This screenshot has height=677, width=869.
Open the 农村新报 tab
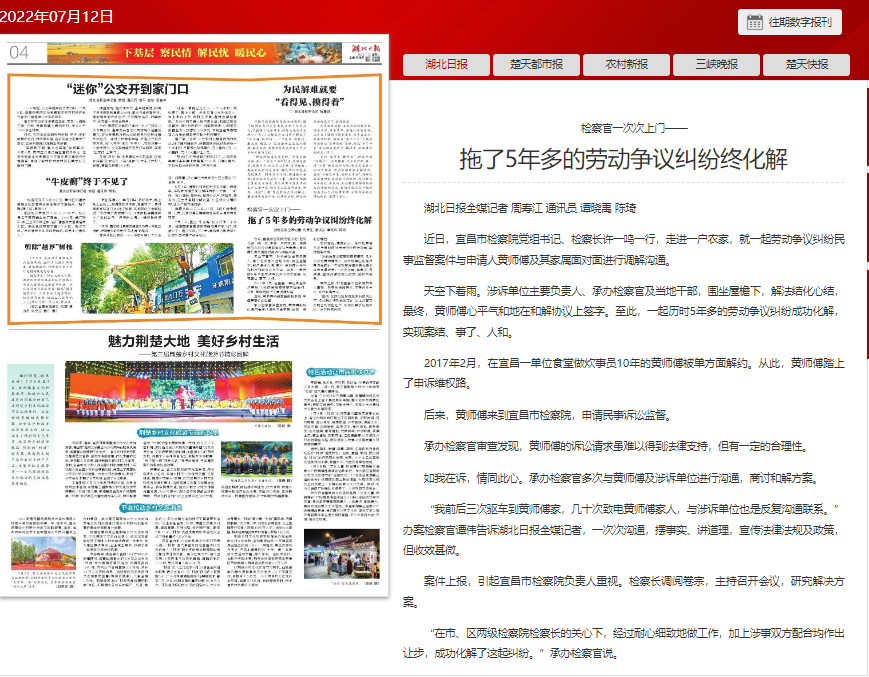(626, 64)
